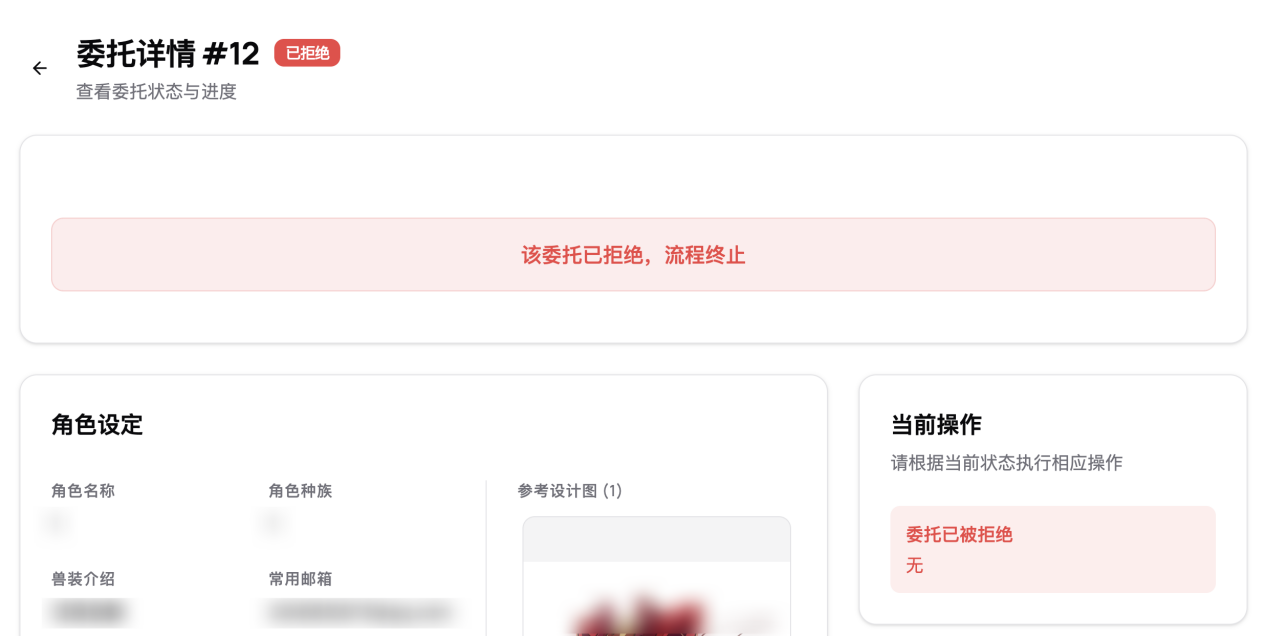Click the 兽装介绍 field label
This screenshot has height=636, width=1266.
point(83,579)
